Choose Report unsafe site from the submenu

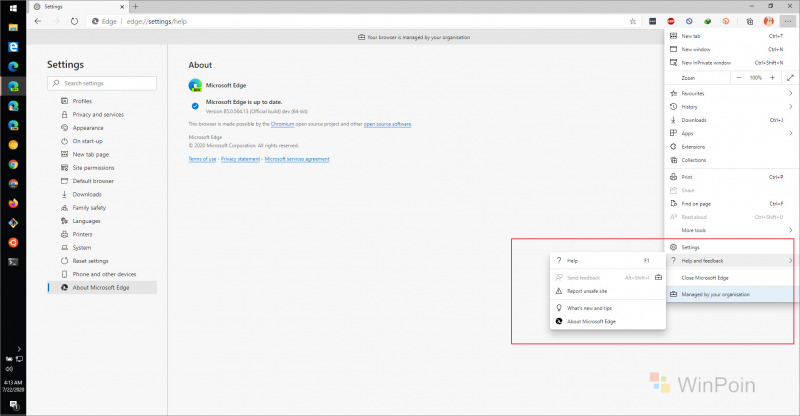[x=608, y=291]
